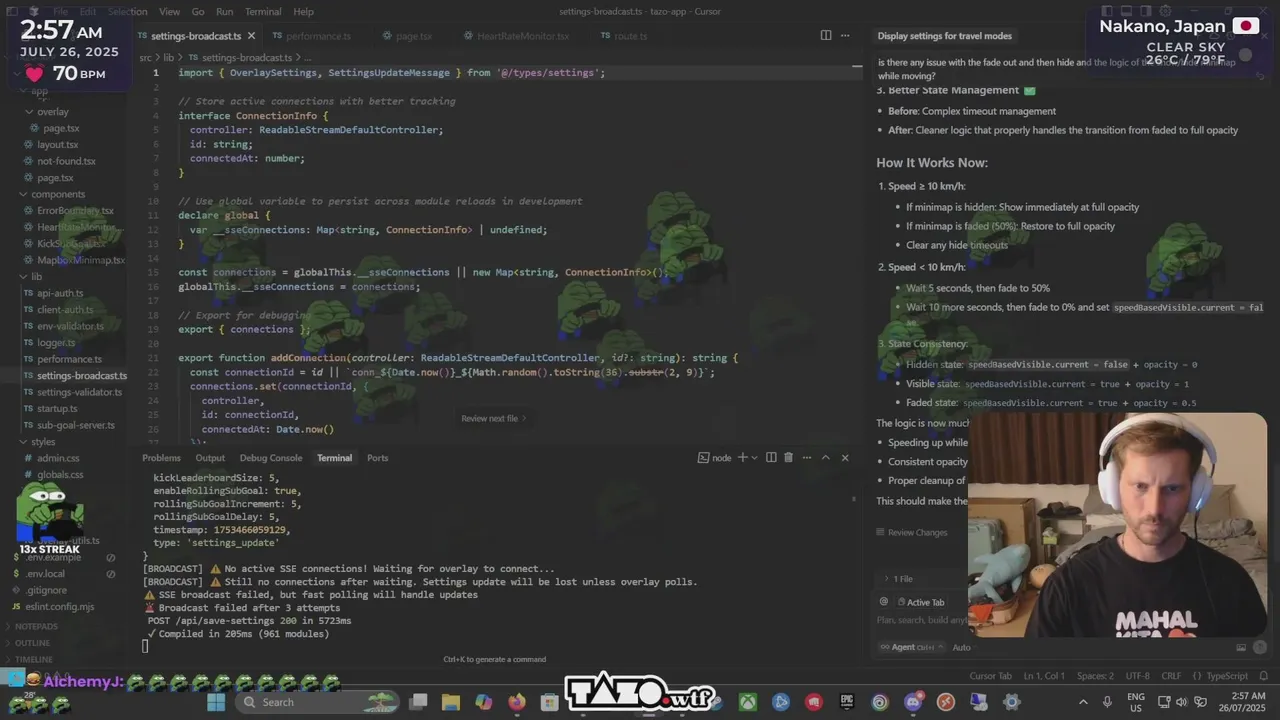The height and width of the screenshot is (720, 1280).
Task: Open the page.tsx editor tab
Action: pyautogui.click(x=413, y=36)
